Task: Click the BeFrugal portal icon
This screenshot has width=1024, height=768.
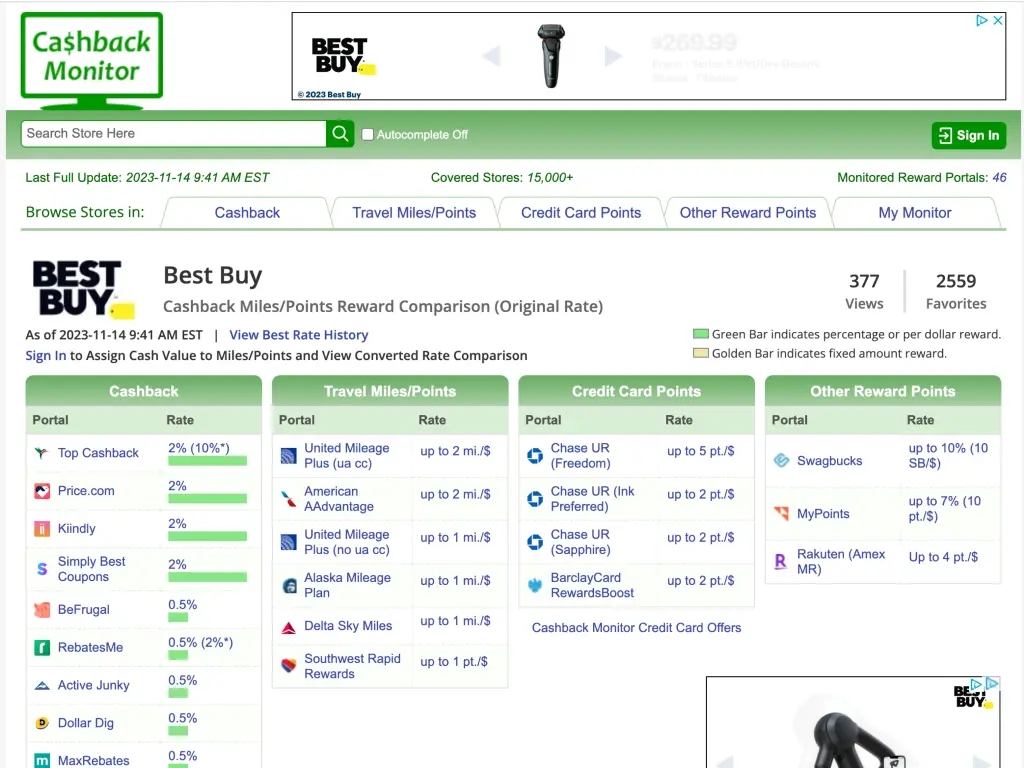Action: [42, 609]
